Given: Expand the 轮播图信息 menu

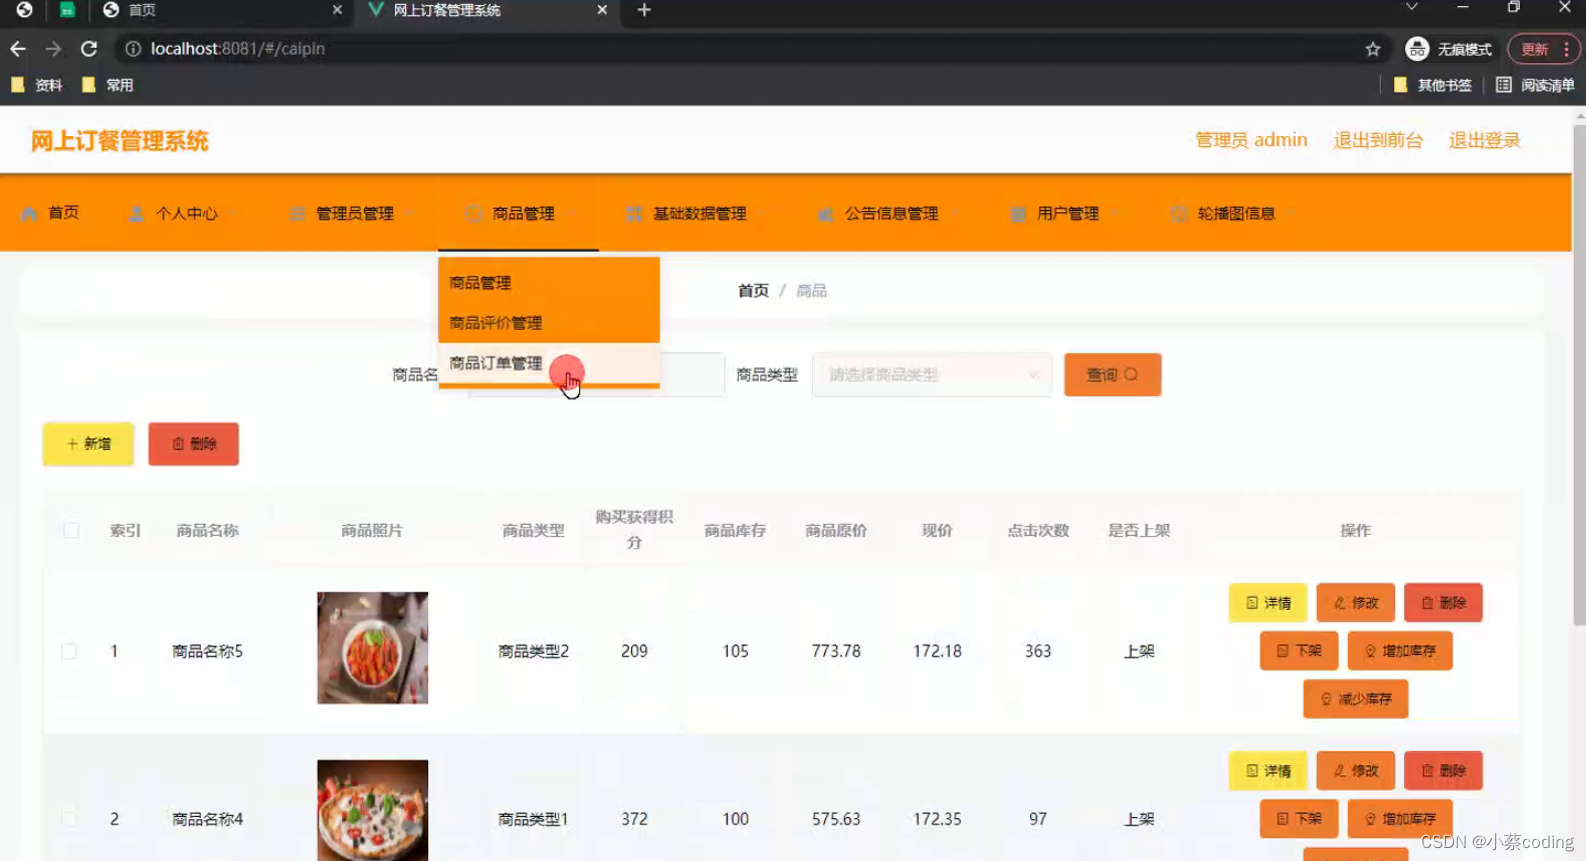Looking at the screenshot, I should point(1233,213).
